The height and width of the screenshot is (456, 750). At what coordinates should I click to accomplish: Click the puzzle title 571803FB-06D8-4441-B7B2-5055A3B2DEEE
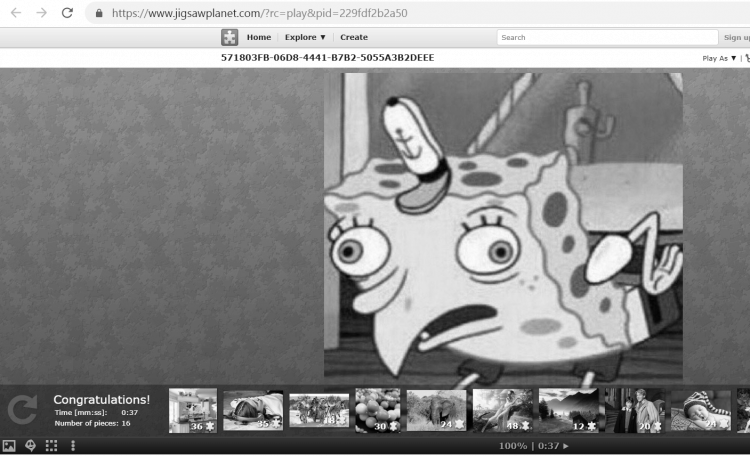[328, 58]
